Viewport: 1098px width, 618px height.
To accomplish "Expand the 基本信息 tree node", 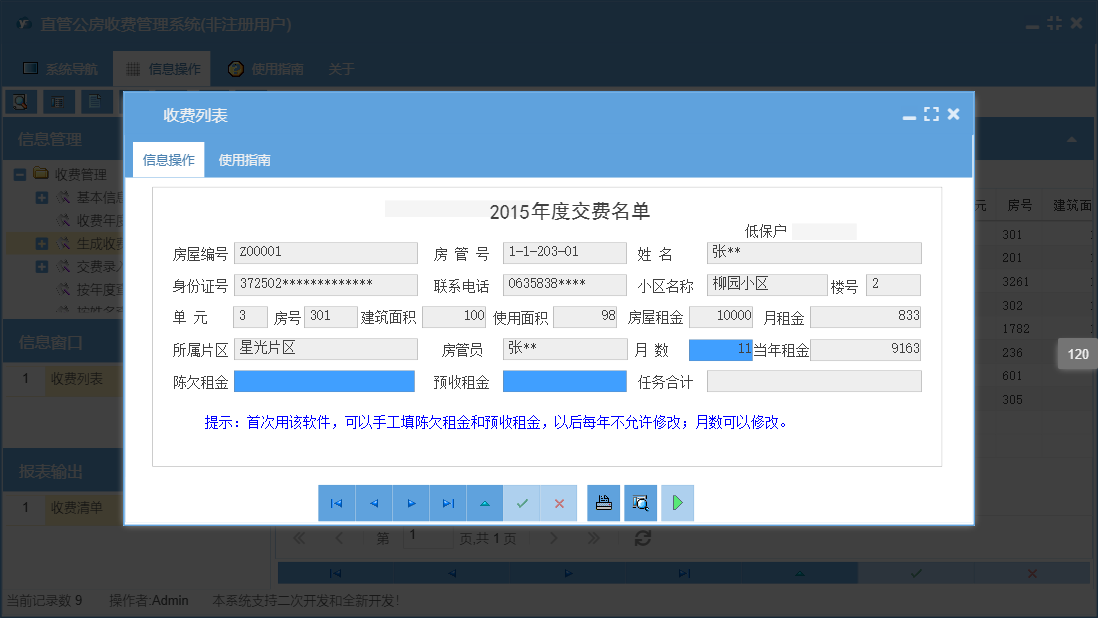I will [42, 197].
